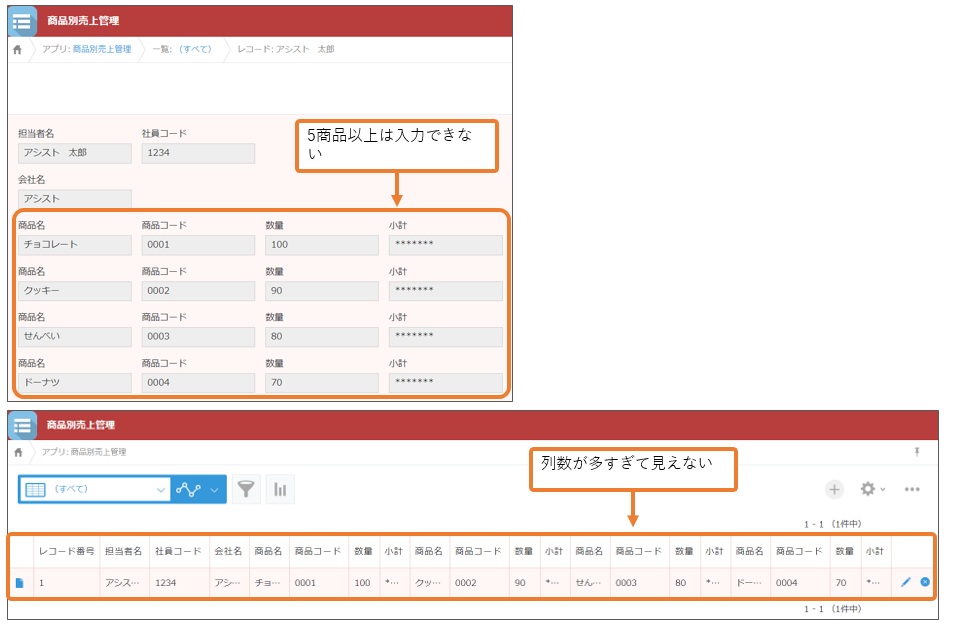
Task: Click the table cell showing クッ…
Action: click(x=429, y=583)
